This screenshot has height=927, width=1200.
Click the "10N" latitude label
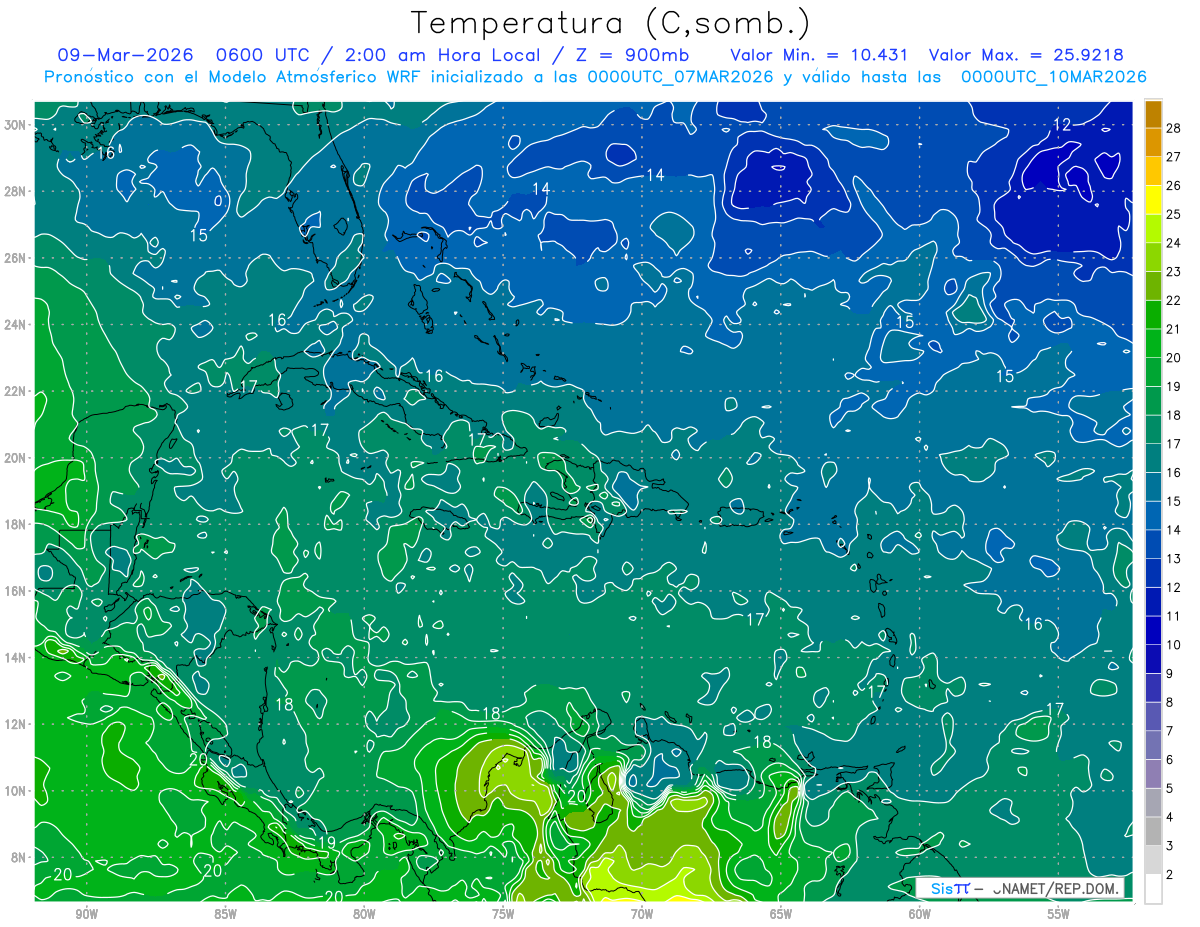point(14,790)
